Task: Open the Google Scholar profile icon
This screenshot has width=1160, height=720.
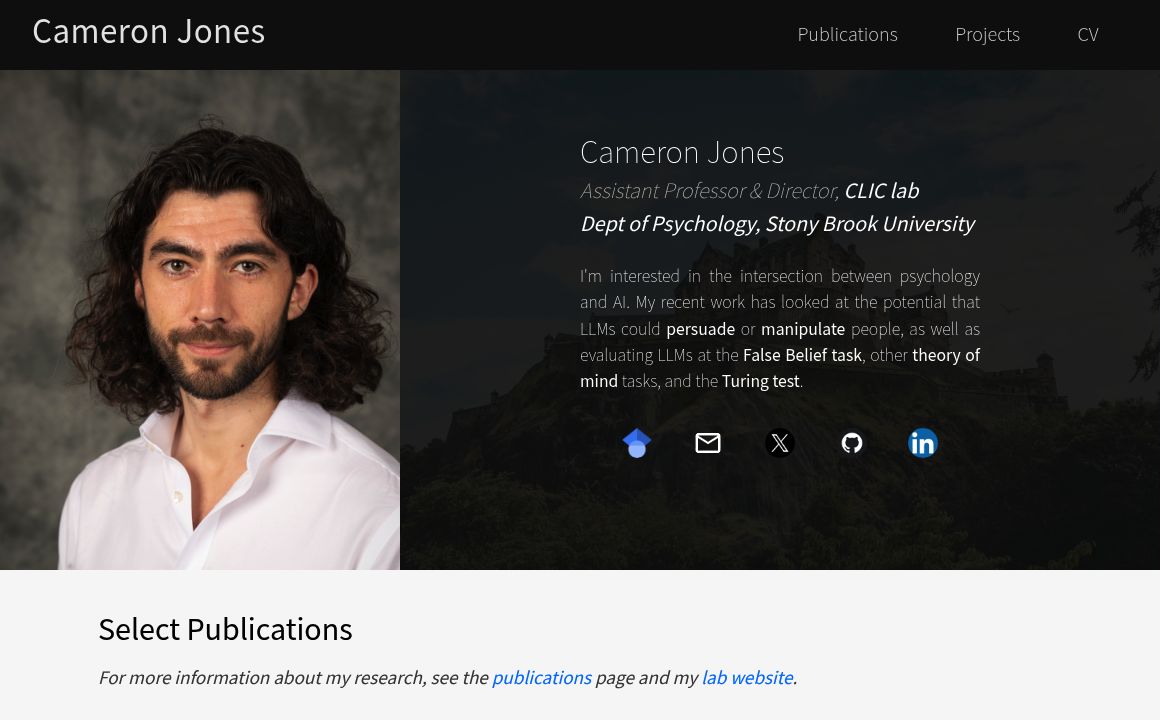Action: tap(636, 443)
